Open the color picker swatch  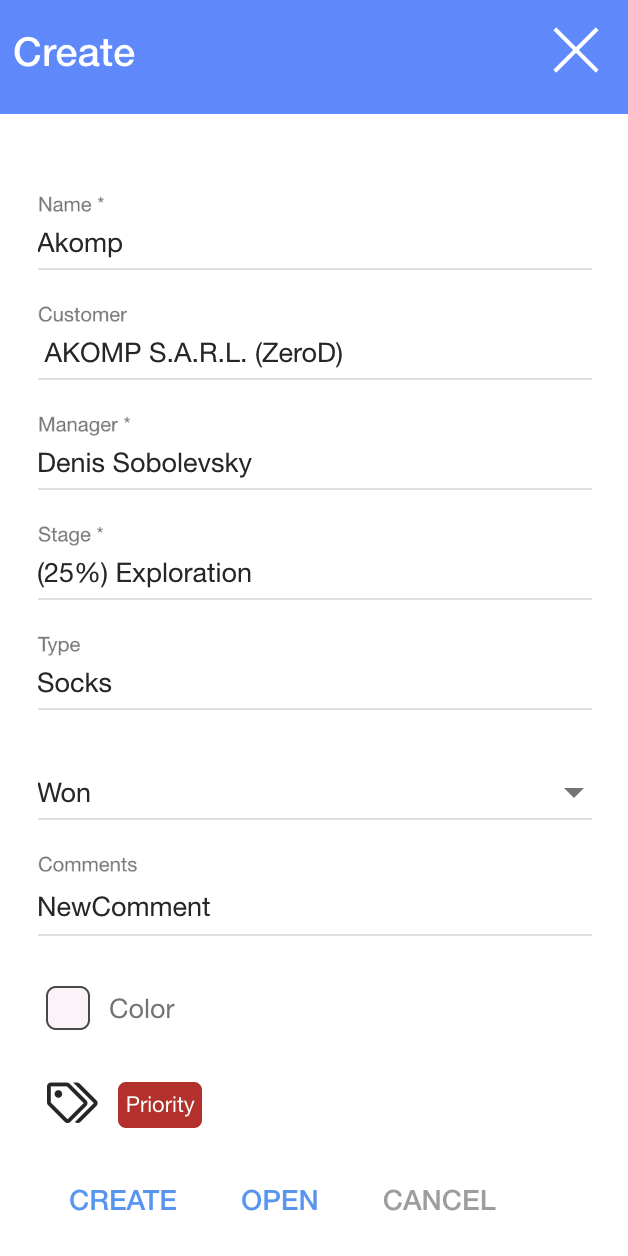coord(68,1008)
